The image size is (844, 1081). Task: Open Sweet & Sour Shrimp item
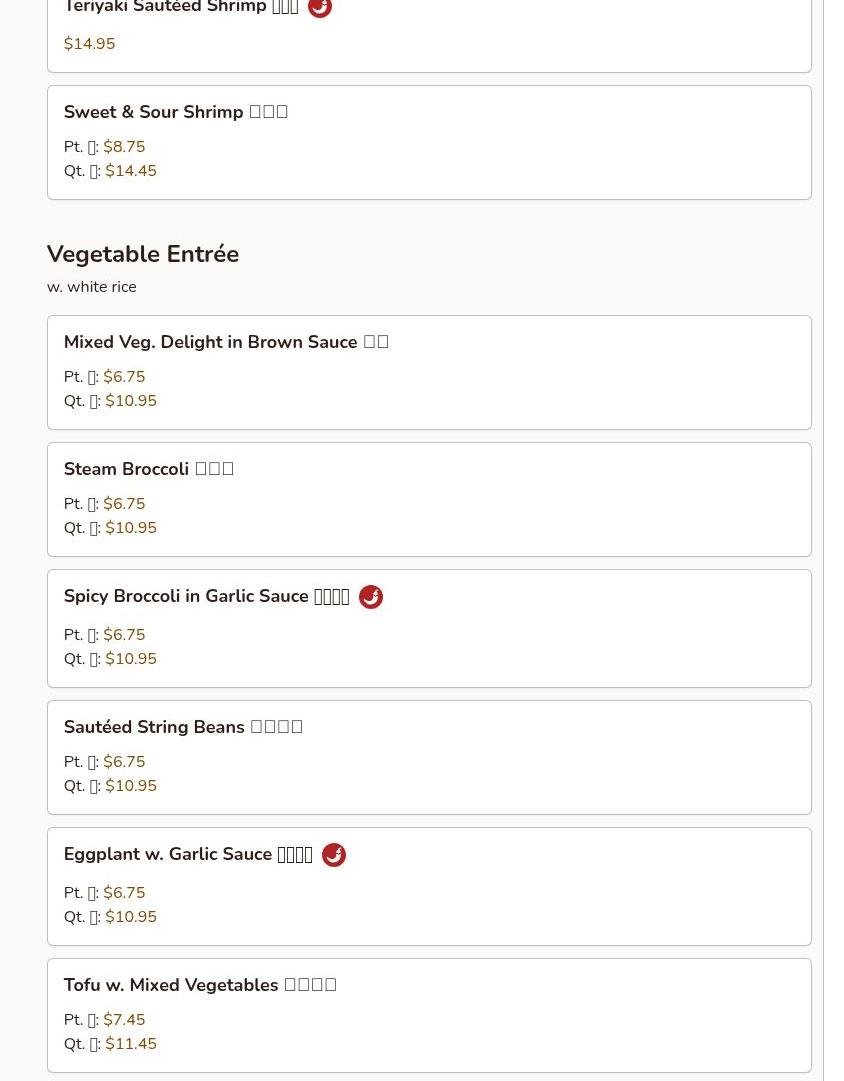click(x=176, y=112)
